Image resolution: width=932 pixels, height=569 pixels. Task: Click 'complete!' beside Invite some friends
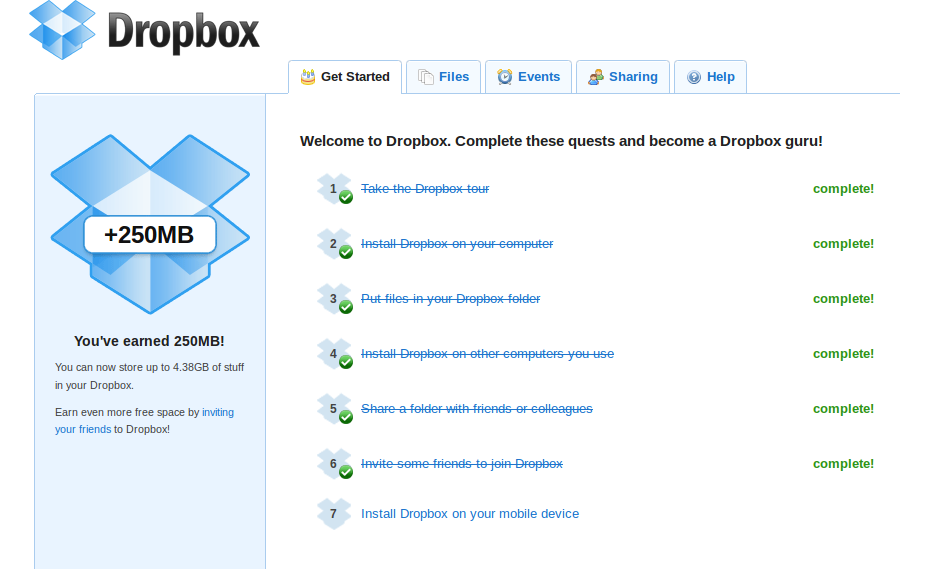(x=843, y=464)
